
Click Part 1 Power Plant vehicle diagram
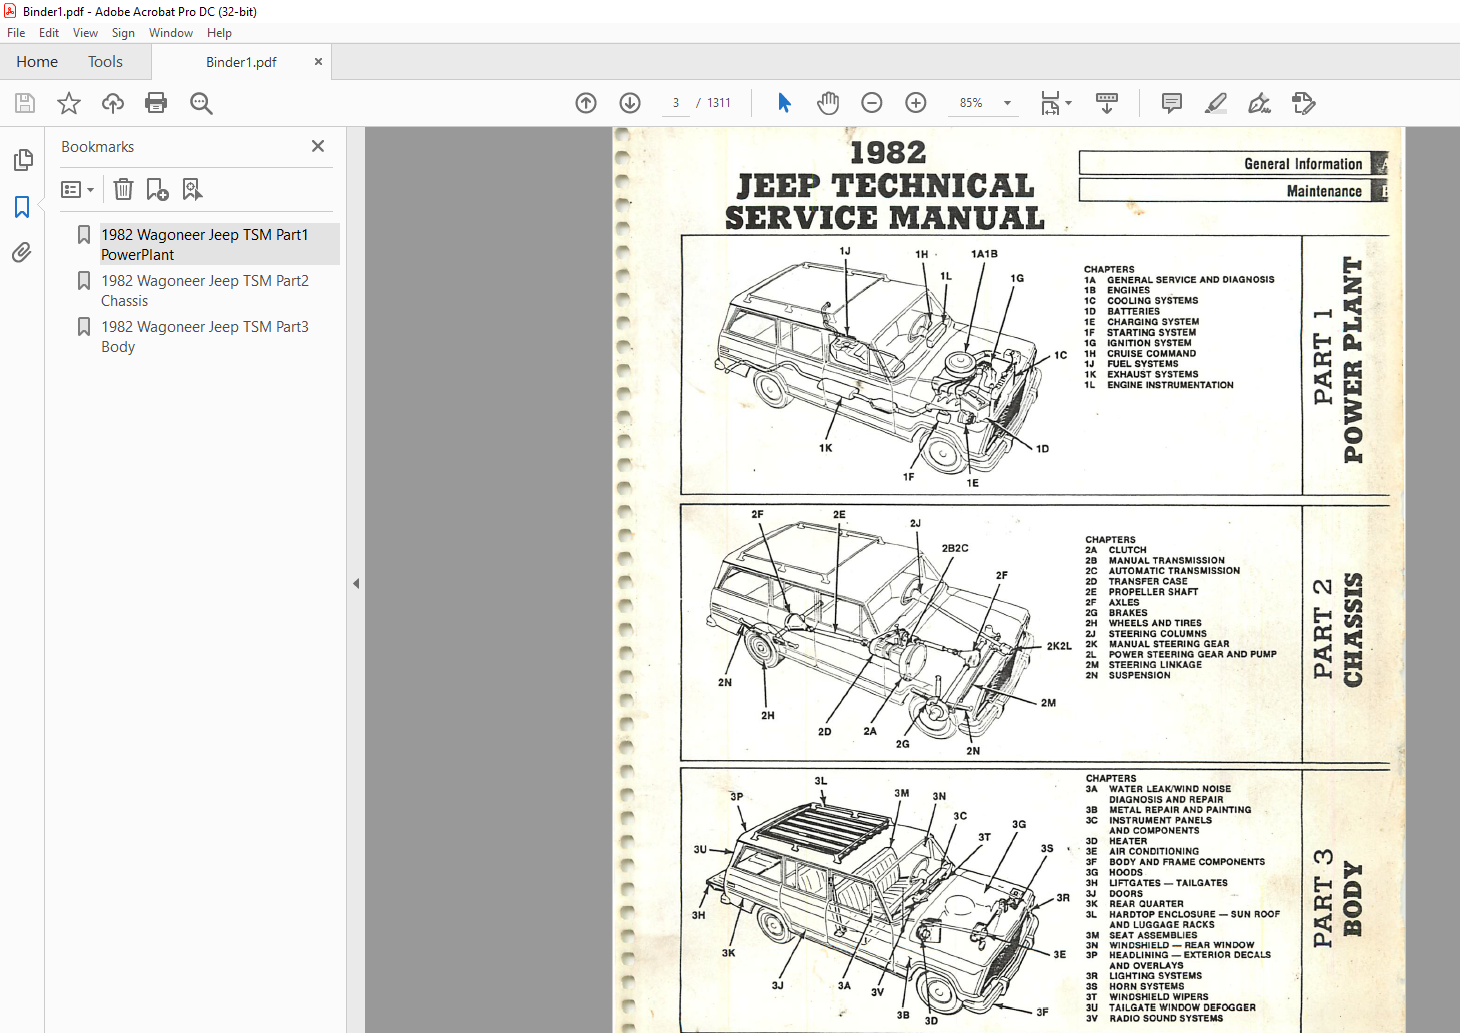(x=880, y=367)
